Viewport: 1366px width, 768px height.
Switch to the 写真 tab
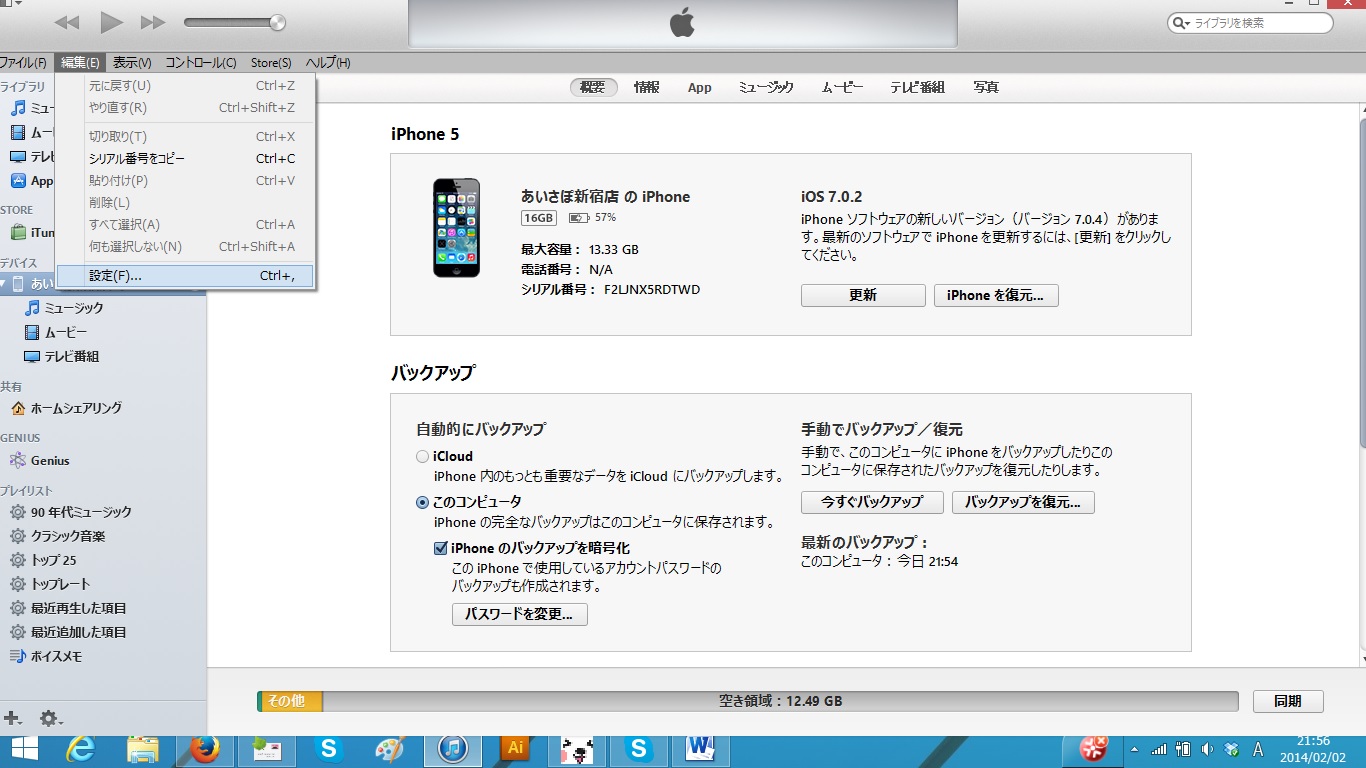pos(986,87)
